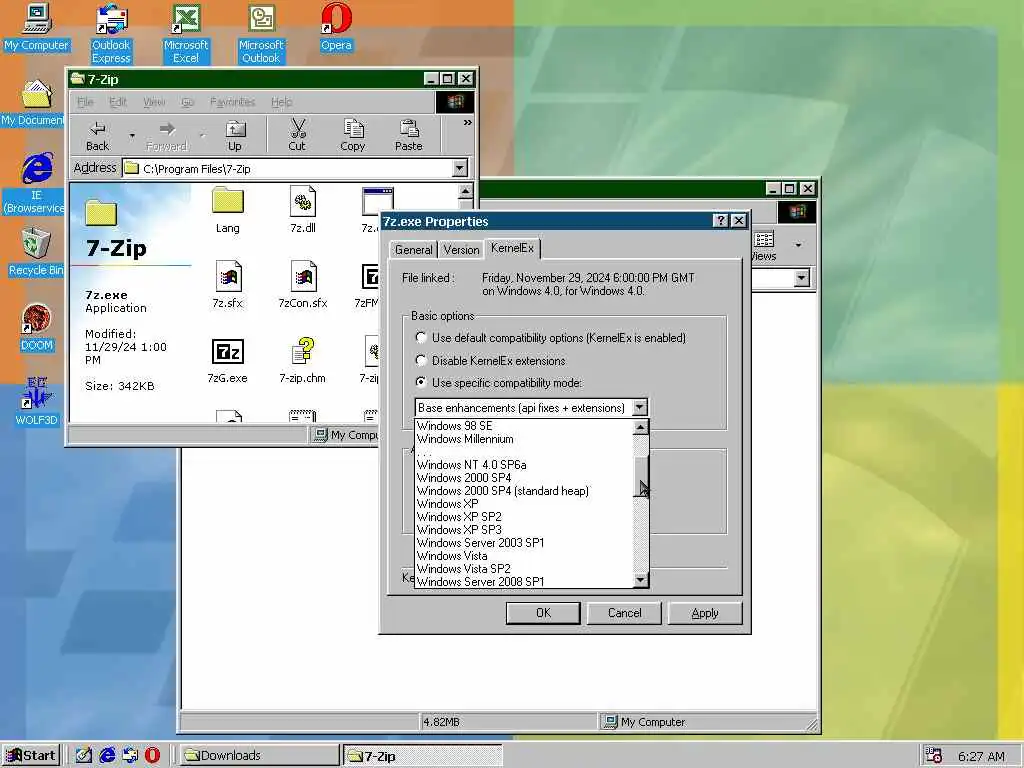Click compatibility list scroll up arrow
This screenshot has width=1024, height=768.
tap(641, 428)
